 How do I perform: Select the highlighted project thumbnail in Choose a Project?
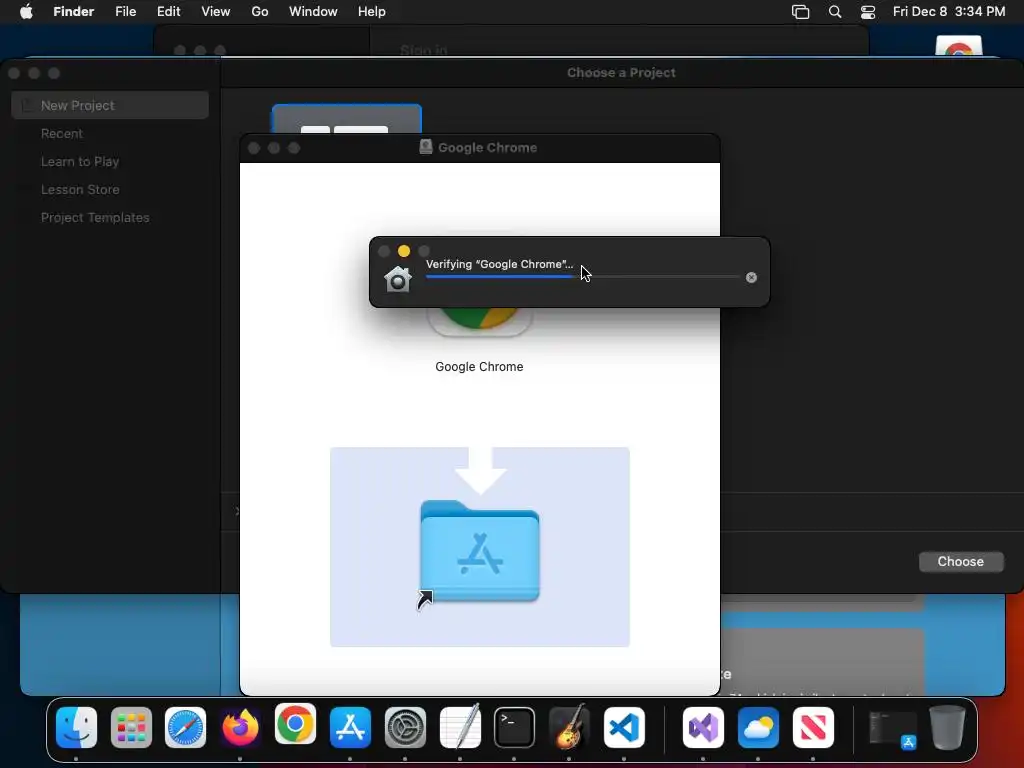pyautogui.click(x=347, y=119)
